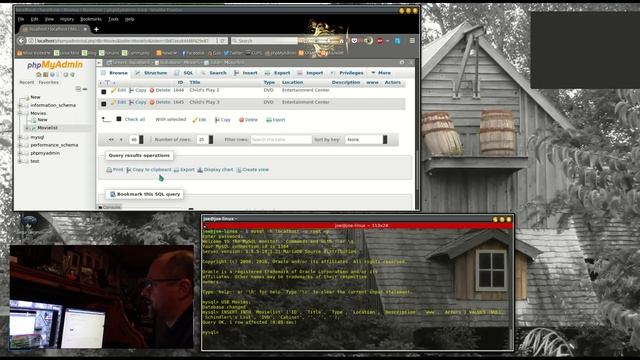This screenshot has width=640, height=360.
Task: Open Firefox Bookmarks menu
Action: pos(91,19)
